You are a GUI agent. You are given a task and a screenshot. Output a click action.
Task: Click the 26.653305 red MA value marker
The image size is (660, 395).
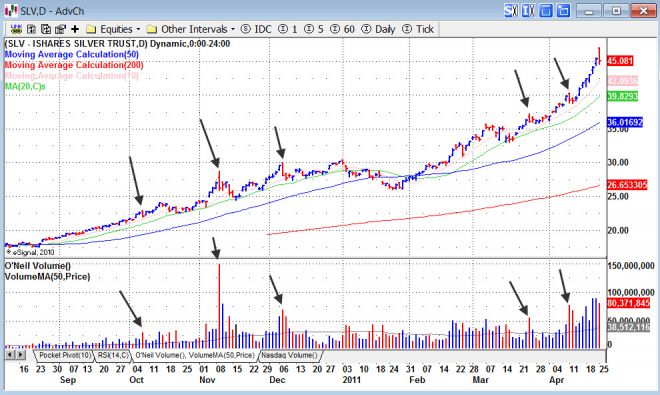[x=627, y=184]
